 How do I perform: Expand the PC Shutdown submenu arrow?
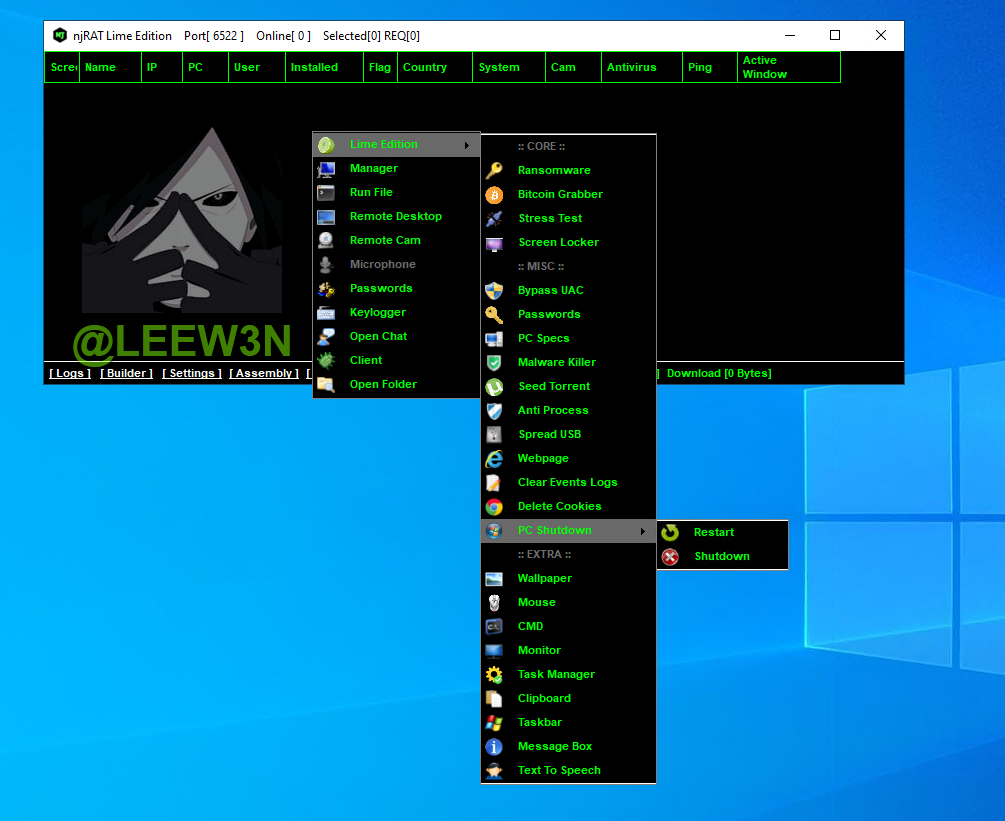tap(642, 531)
